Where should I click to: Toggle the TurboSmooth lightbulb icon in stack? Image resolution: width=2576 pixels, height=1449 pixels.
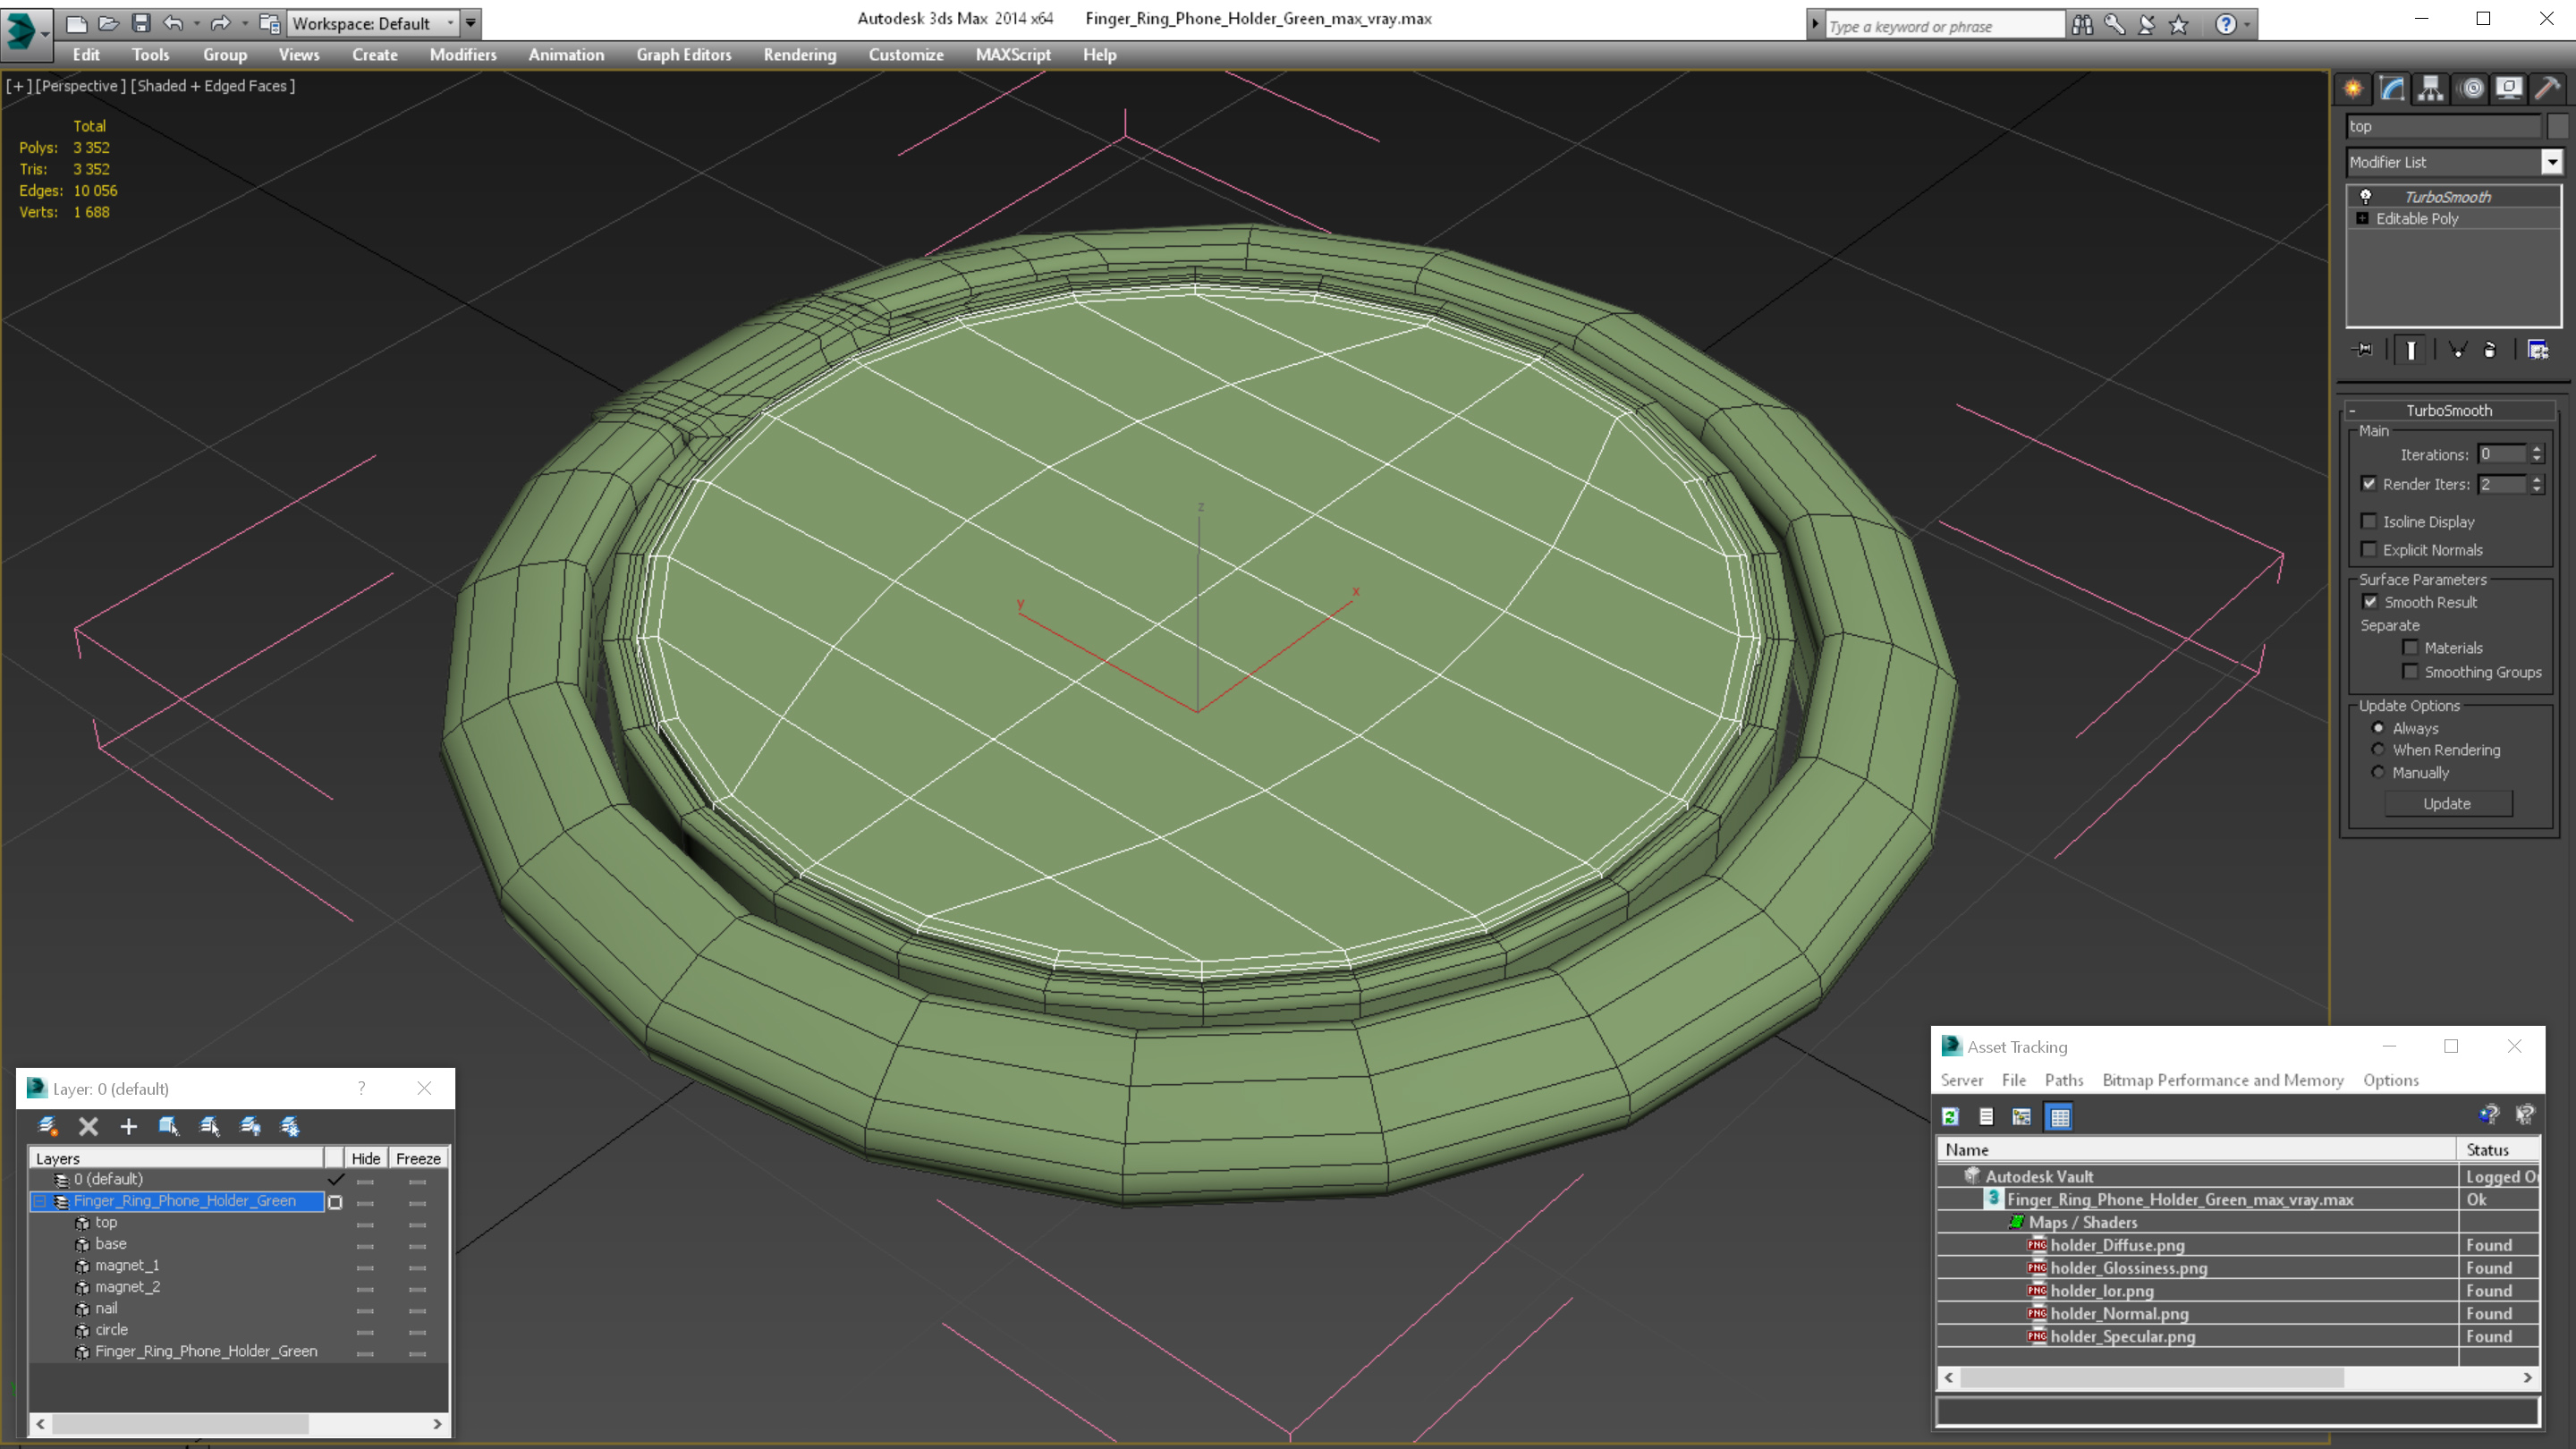[2365, 197]
